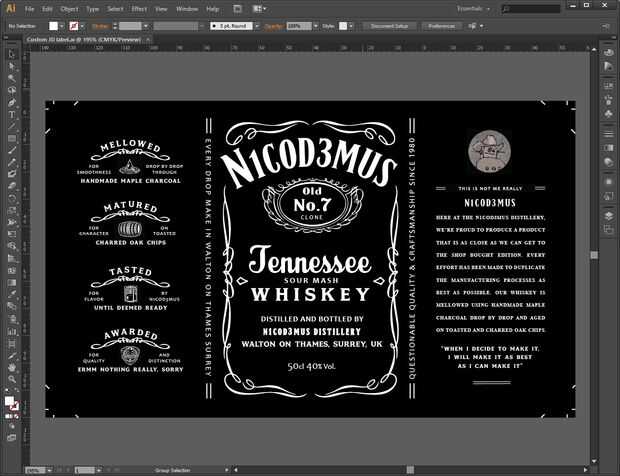Screen dimensions: 620x476
Task: Switch the drawing mode
Action: tap(11, 426)
